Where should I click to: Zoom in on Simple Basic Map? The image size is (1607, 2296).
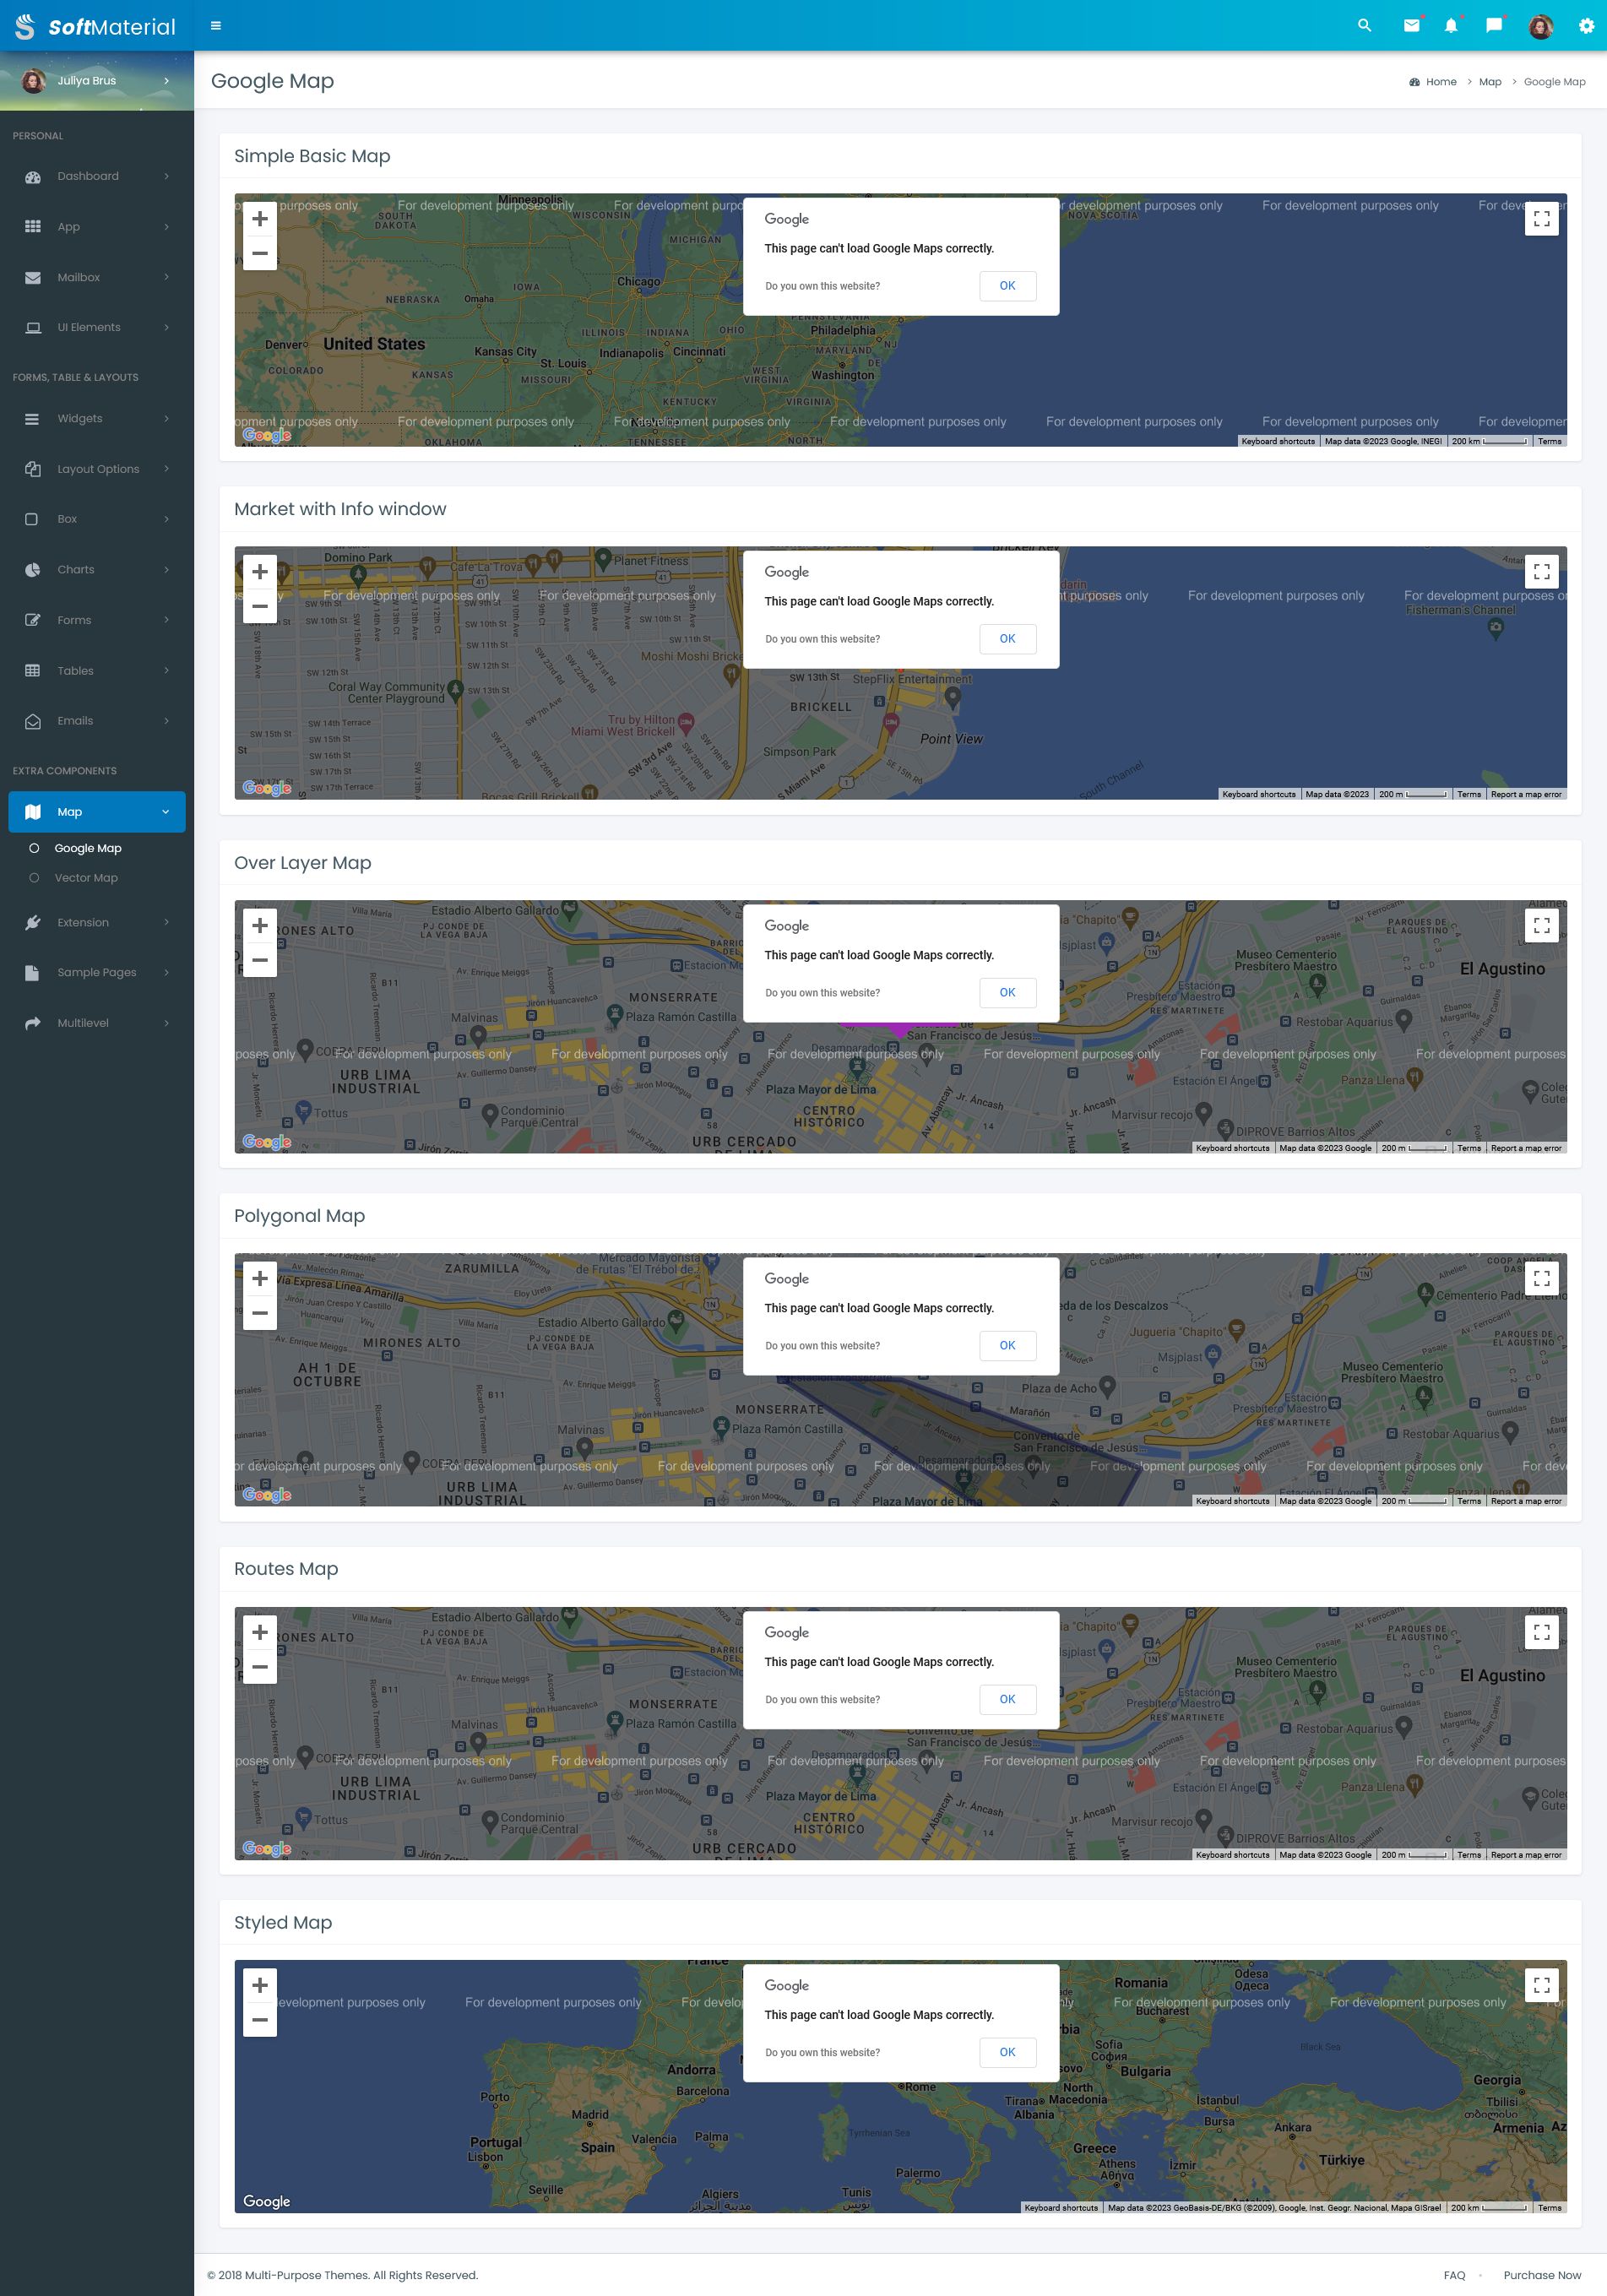click(x=260, y=219)
